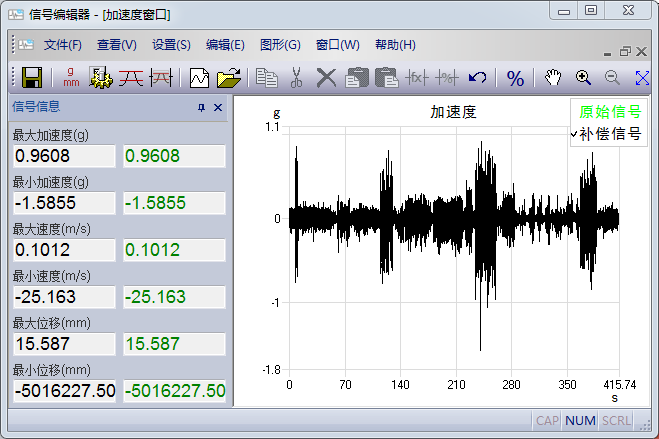659x439 pixels.
Task: Open the 图形(G) menu
Action: coord(279,45)
